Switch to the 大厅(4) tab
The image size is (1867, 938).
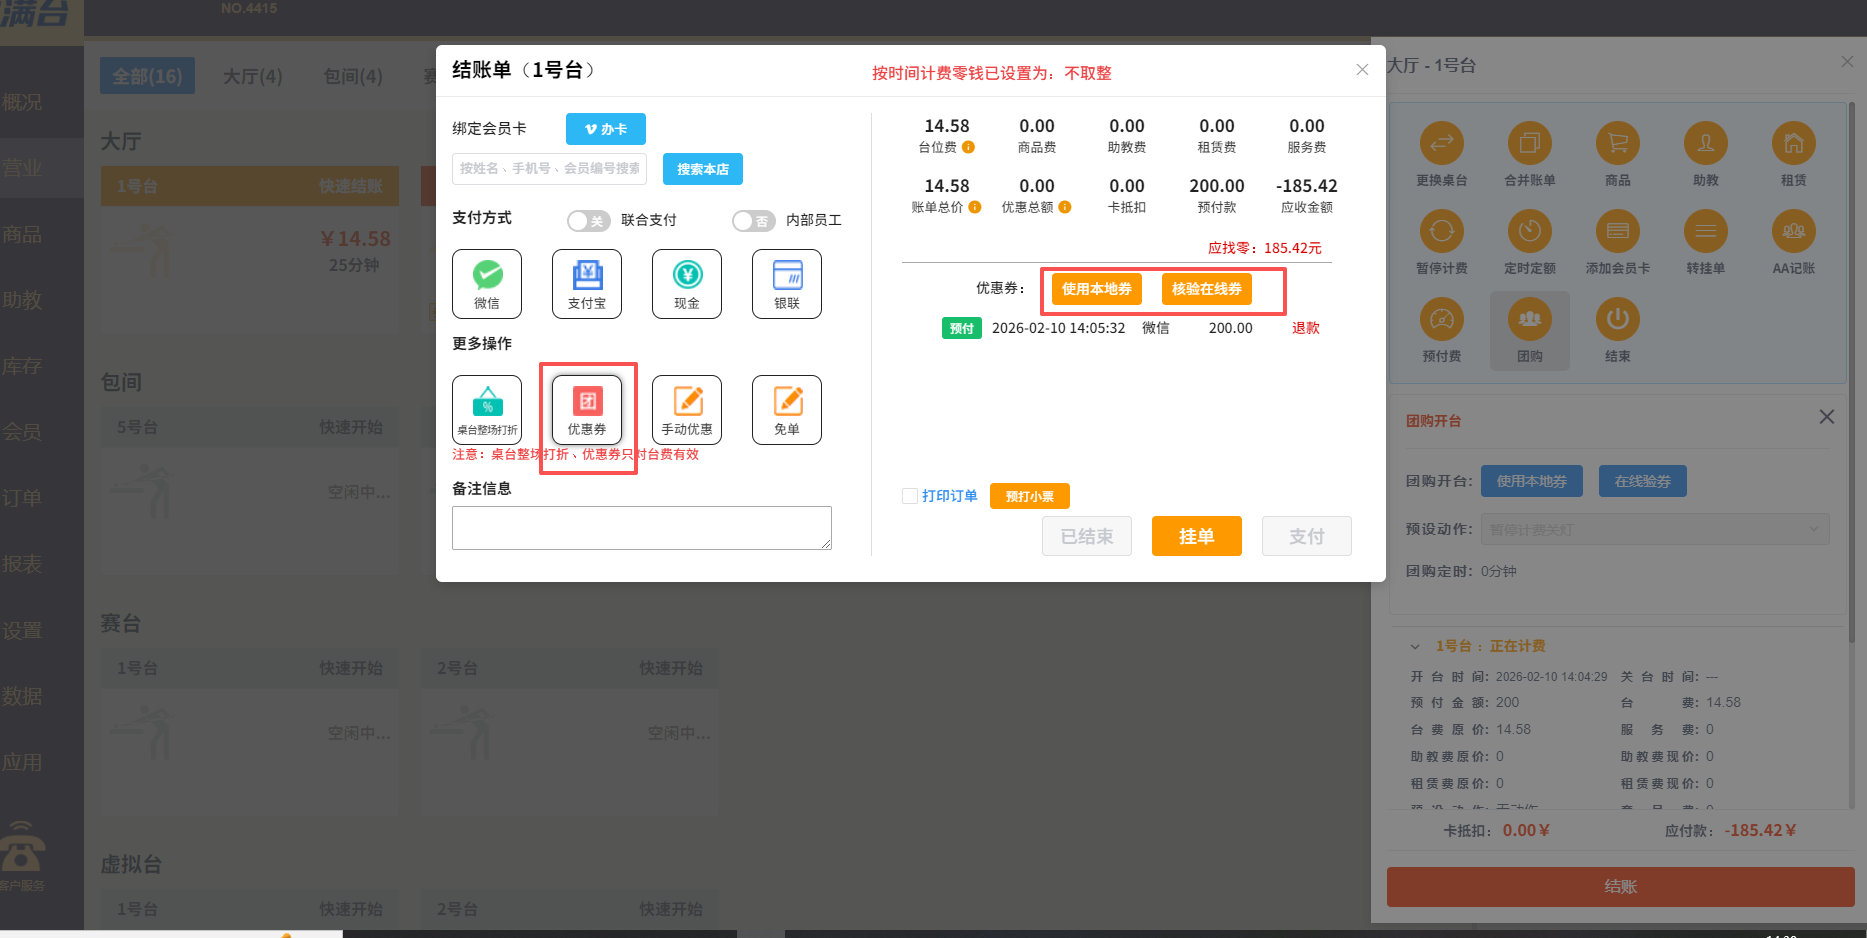coord(252,76)
